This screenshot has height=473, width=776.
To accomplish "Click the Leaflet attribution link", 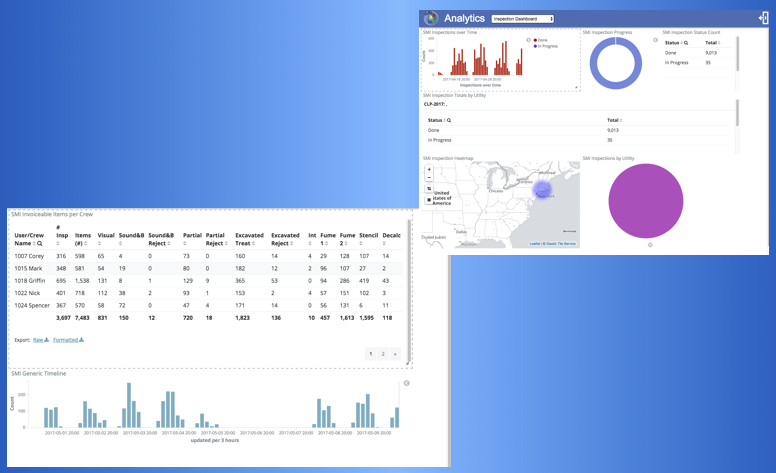I will [534, 244].
